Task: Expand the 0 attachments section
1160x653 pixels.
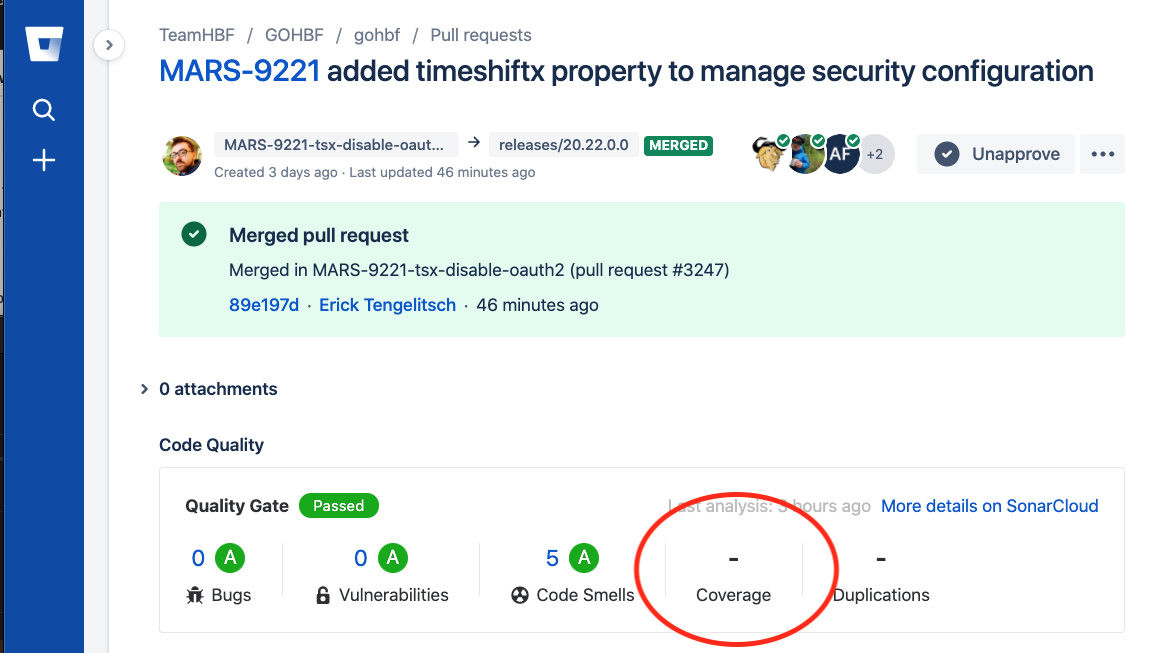Action: tap(145, 389)
